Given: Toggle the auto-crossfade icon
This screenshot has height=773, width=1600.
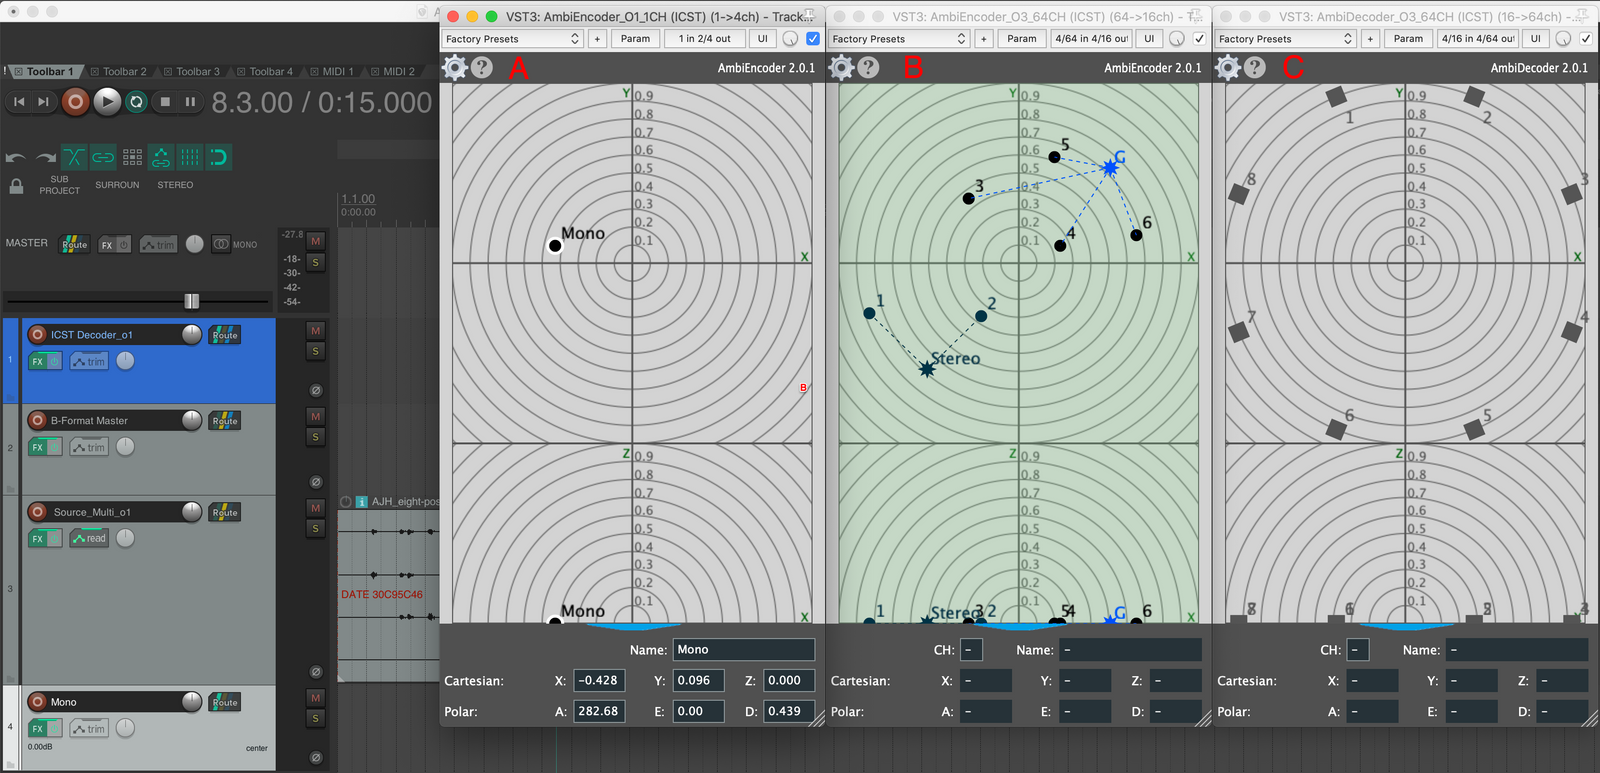Looking at the screenshot, I should tap(74, 157).
